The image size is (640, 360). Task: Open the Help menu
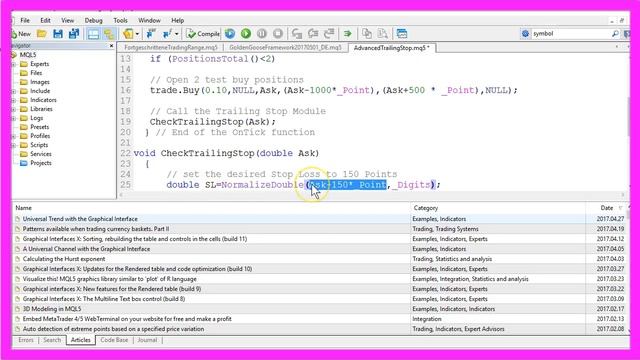coord(178,20)
